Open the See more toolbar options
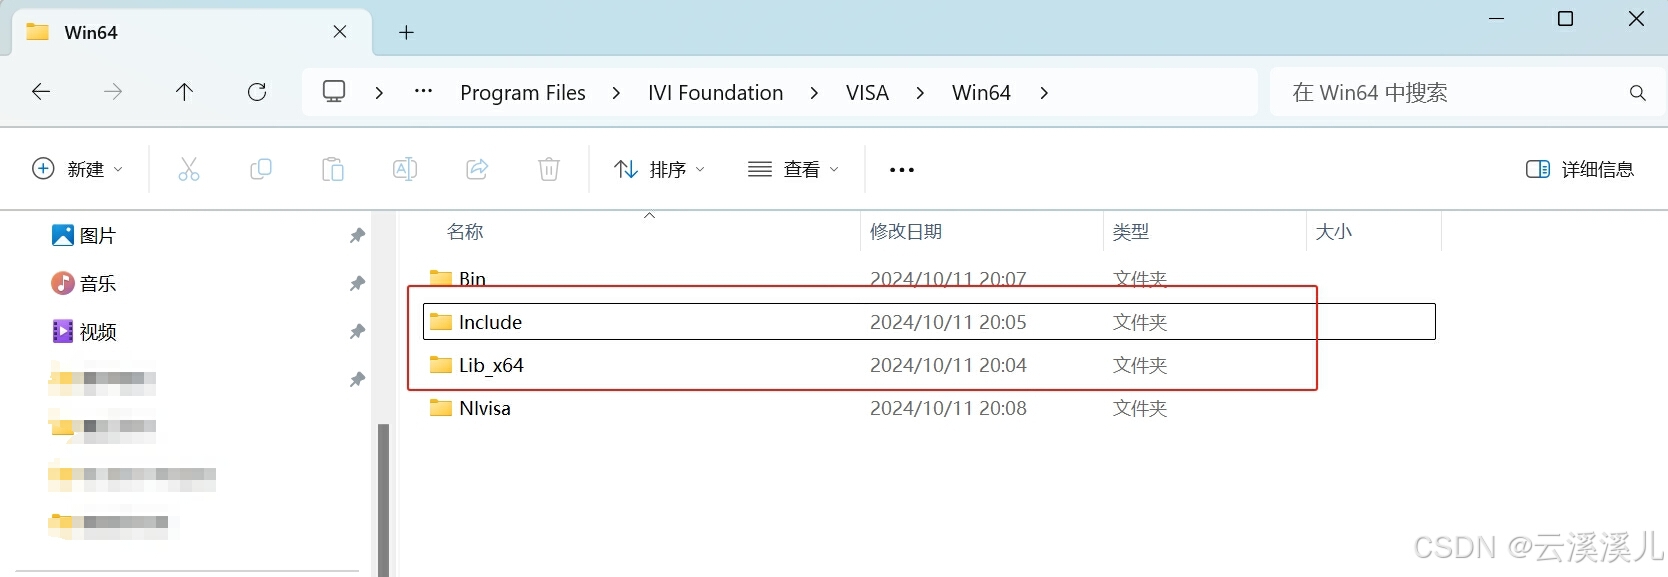 (902, 170)
